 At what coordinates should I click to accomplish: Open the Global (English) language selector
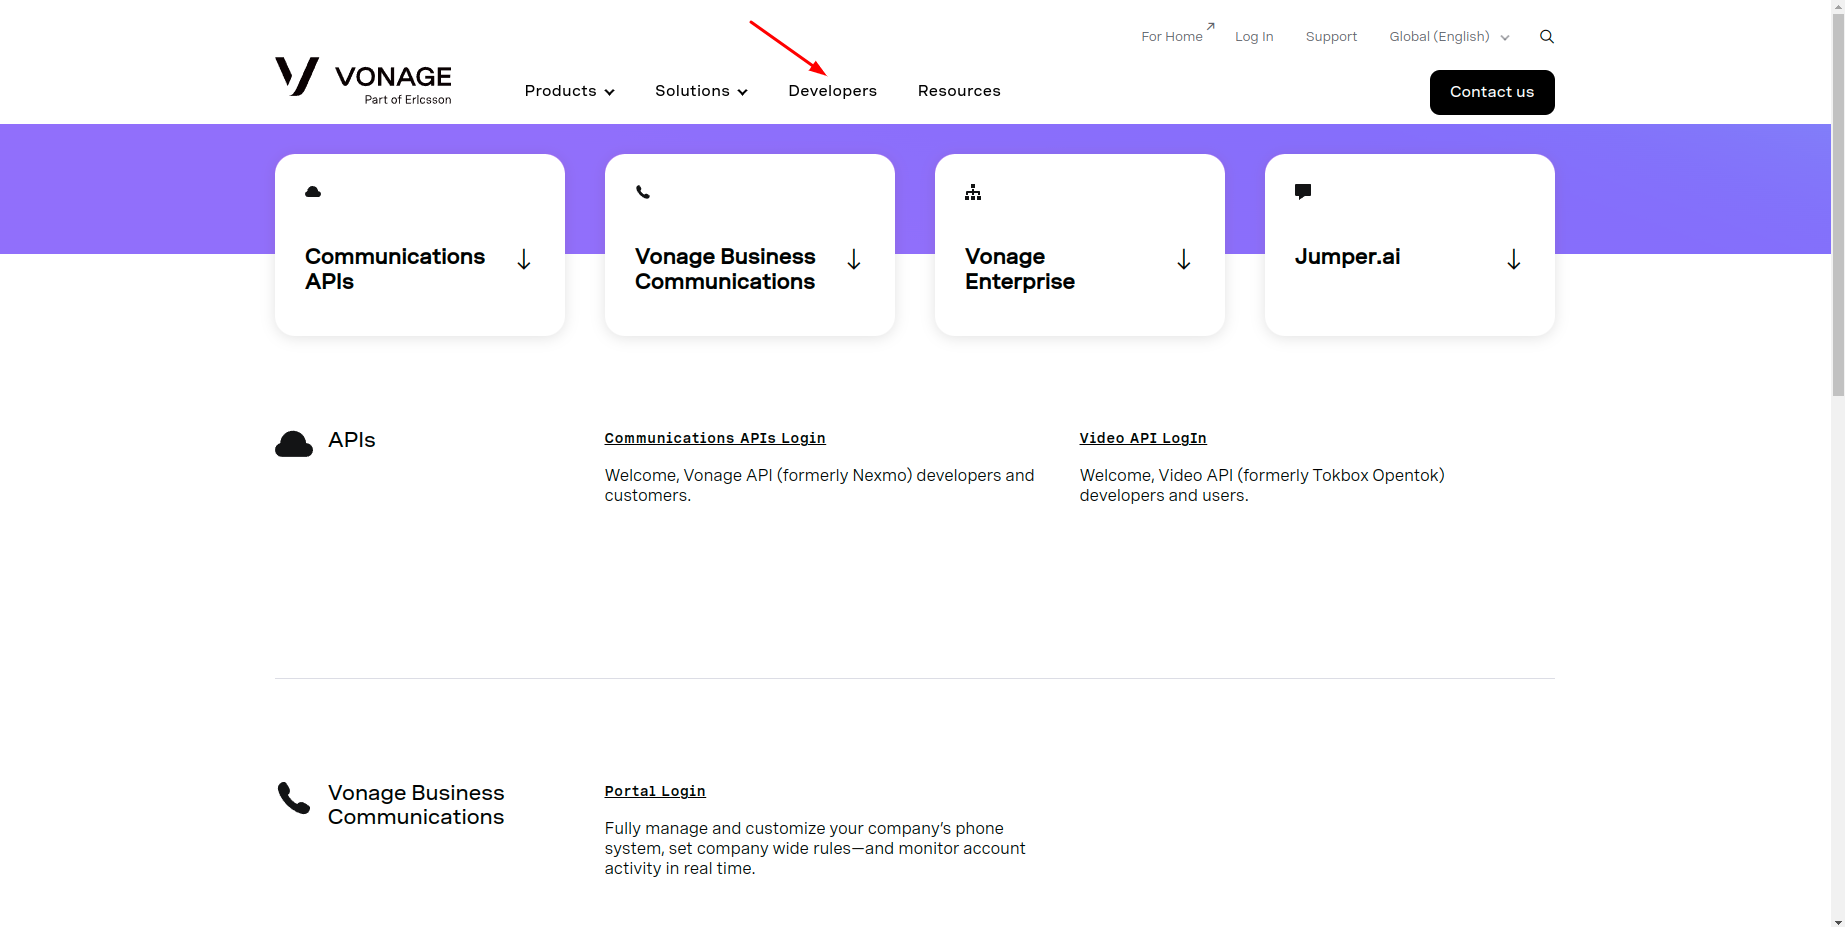point(1448,37)
